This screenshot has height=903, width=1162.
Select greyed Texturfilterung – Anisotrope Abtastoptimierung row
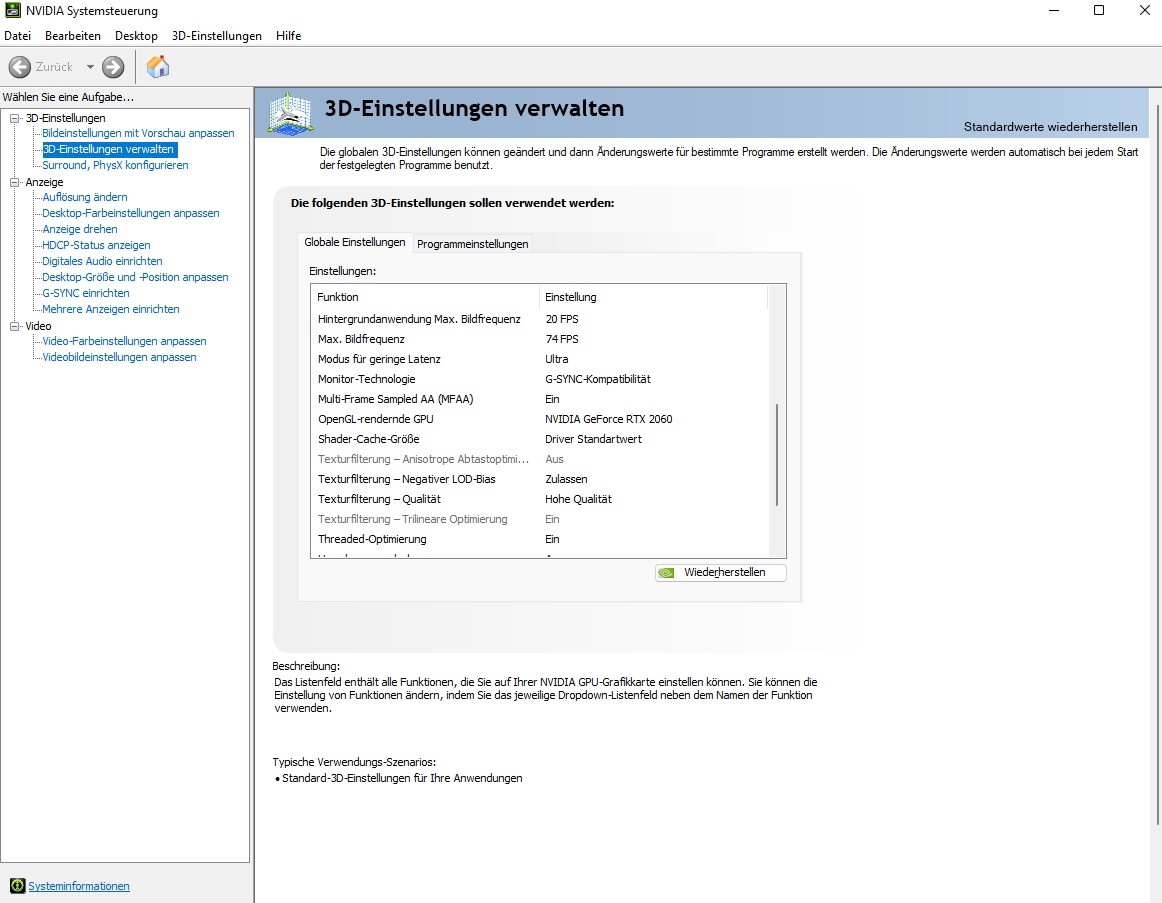tap(540, 459)
